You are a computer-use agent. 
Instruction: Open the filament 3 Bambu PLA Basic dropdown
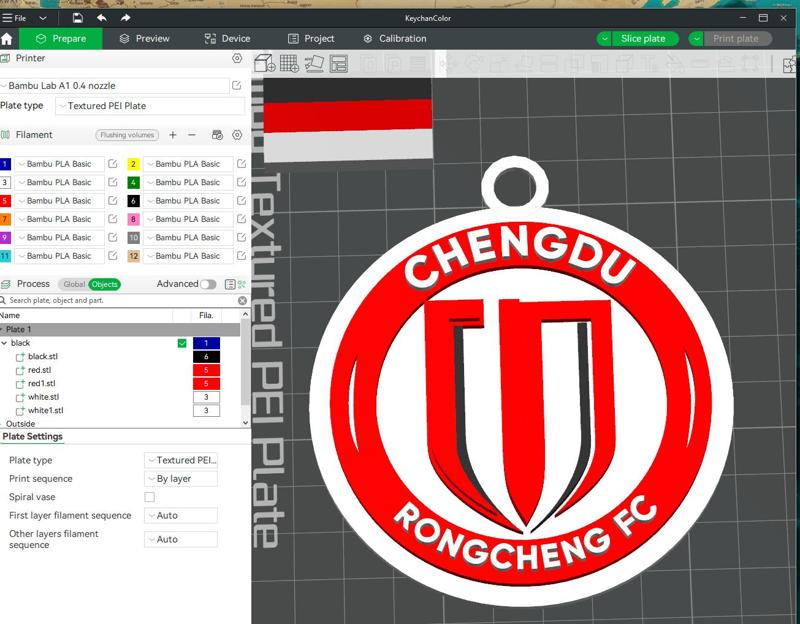pos(59,182)
